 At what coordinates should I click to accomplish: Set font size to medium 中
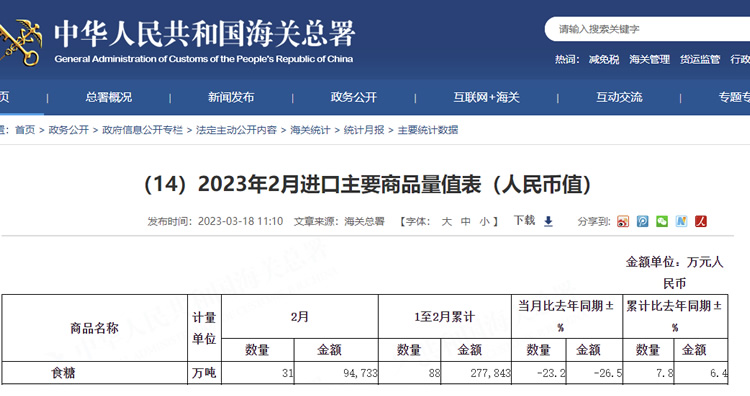tap(466, 221)
